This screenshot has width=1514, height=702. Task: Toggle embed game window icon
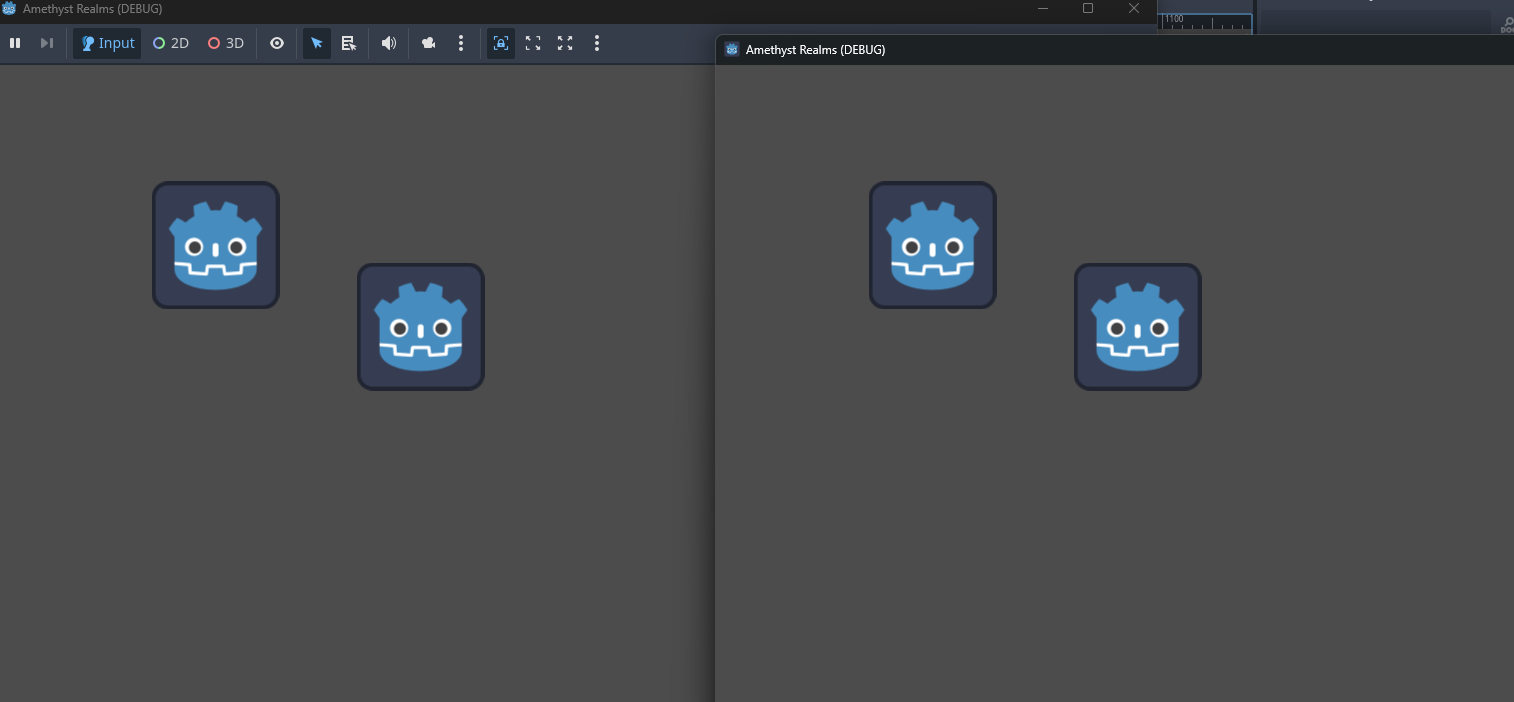pos(501,43)
